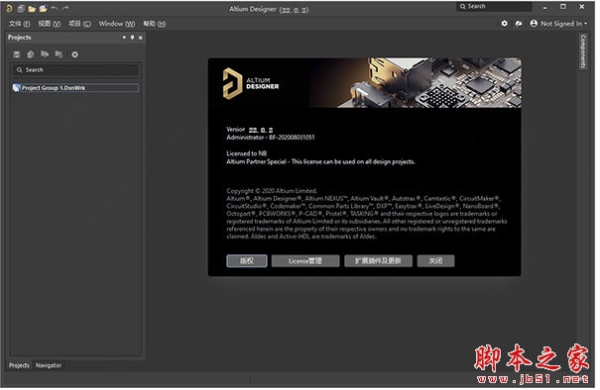Click the fourth Projects toolbar icon
Viewport: 600px width, 390px height.
click(x=59, y=54)
